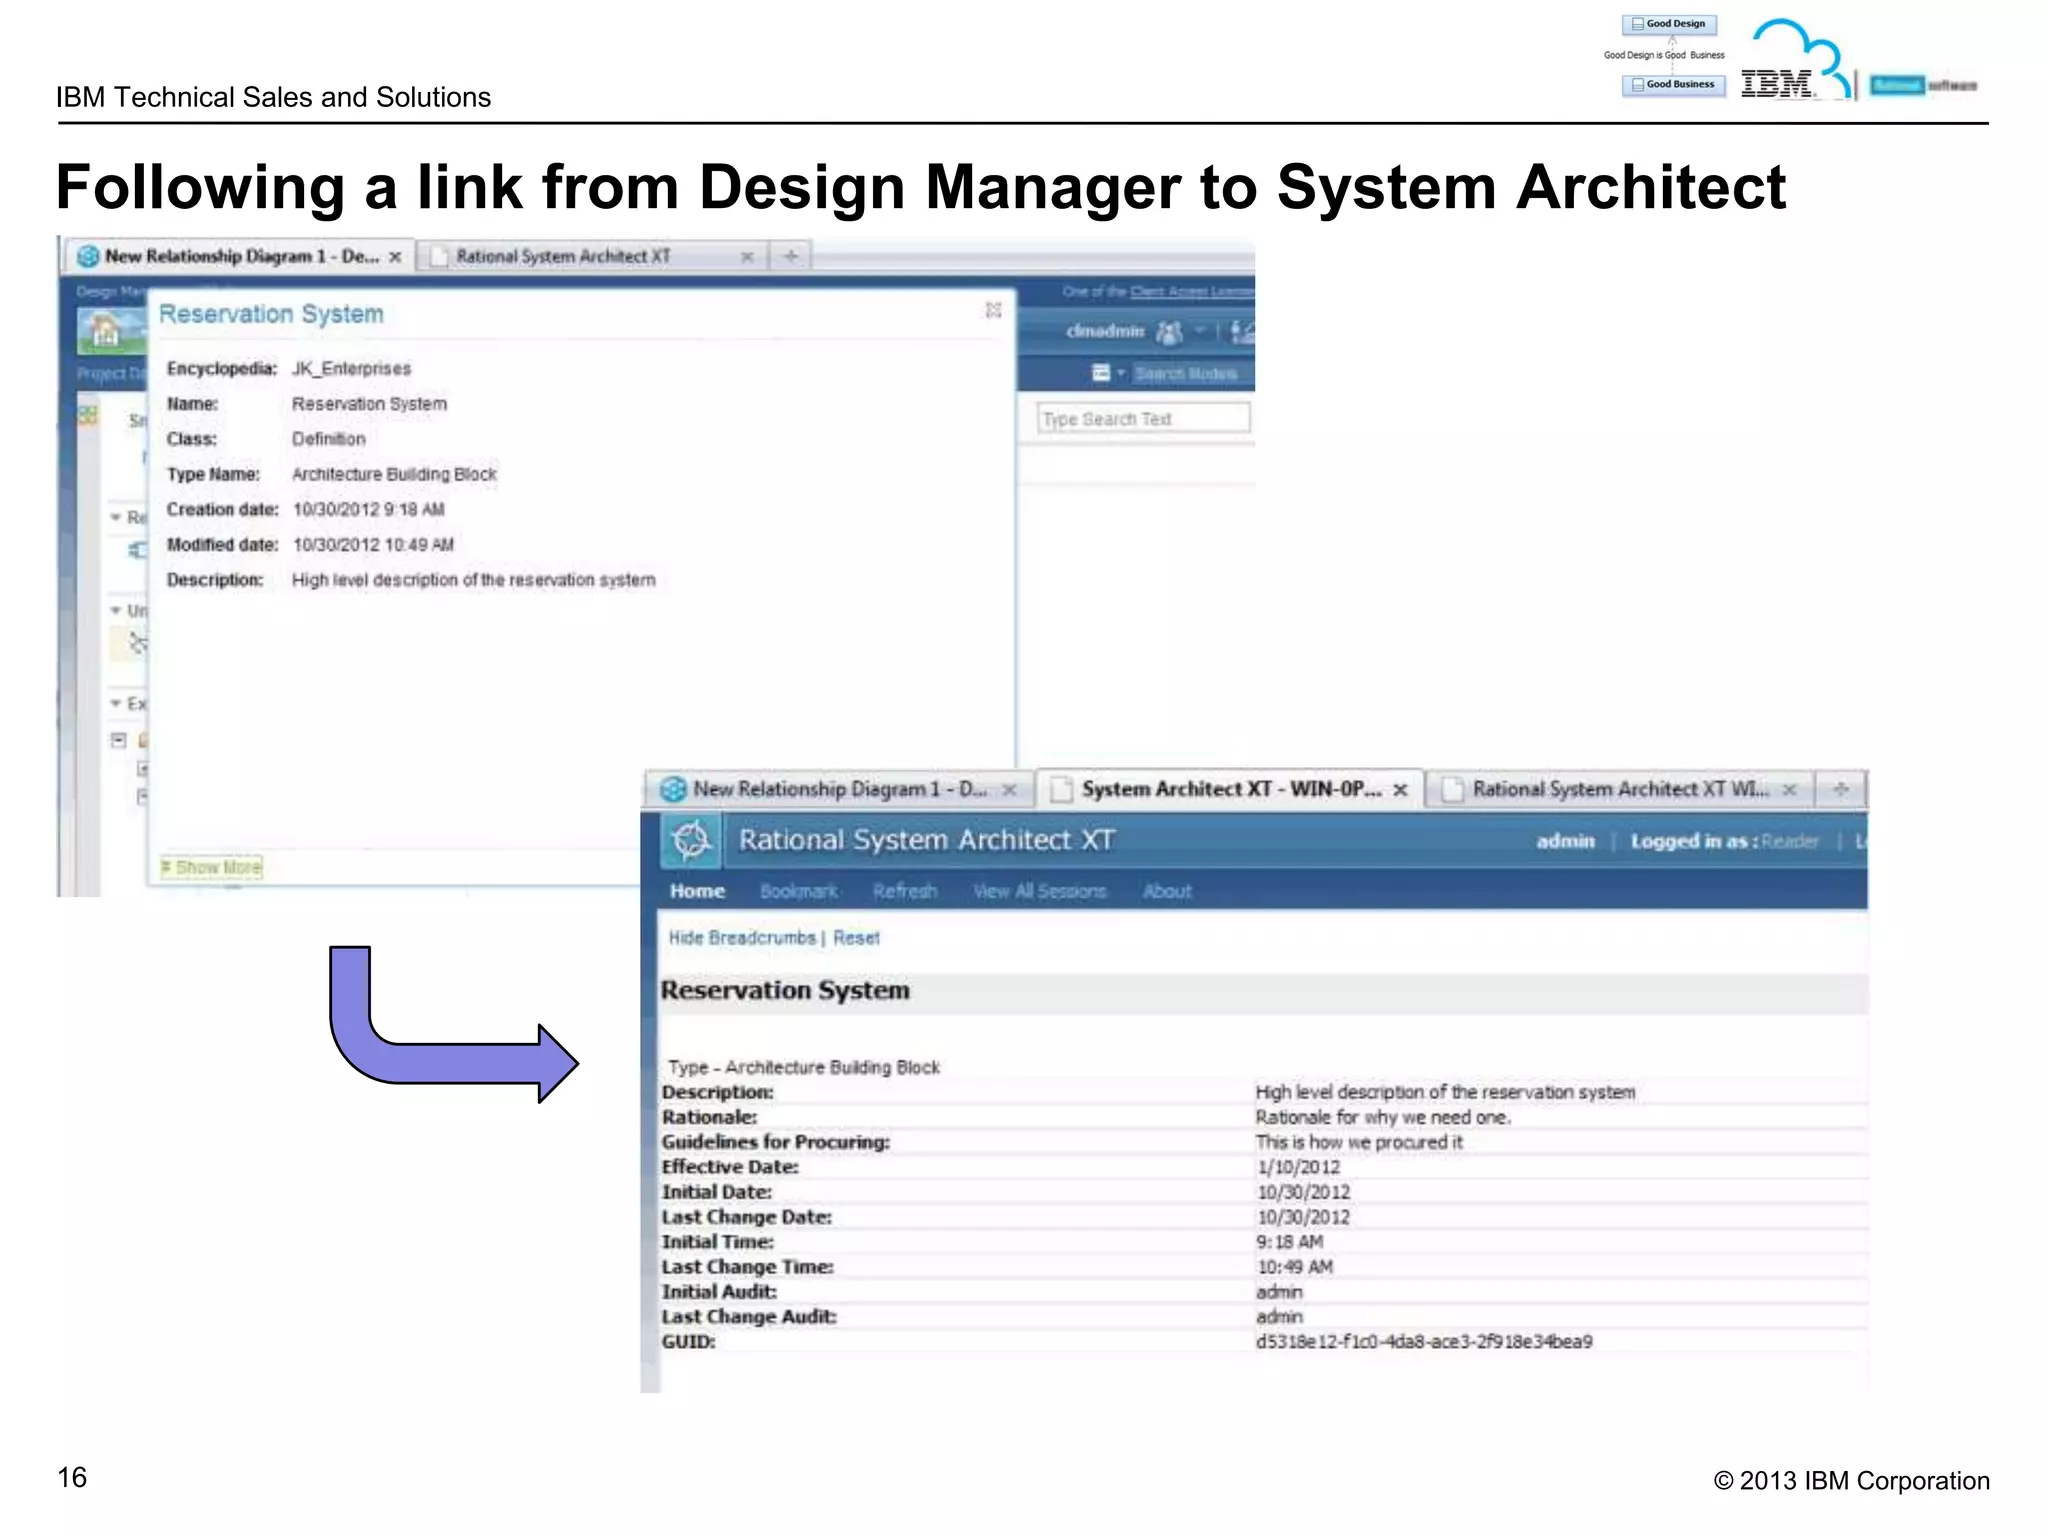The image size is (2048, 1536).
Task: Close the Rational System Architect XT WI... tab
Action: click(1790, 790)
